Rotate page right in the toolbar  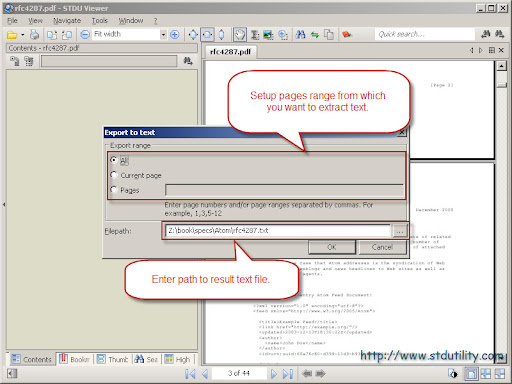pyautogui.click(x=67, y=34)
